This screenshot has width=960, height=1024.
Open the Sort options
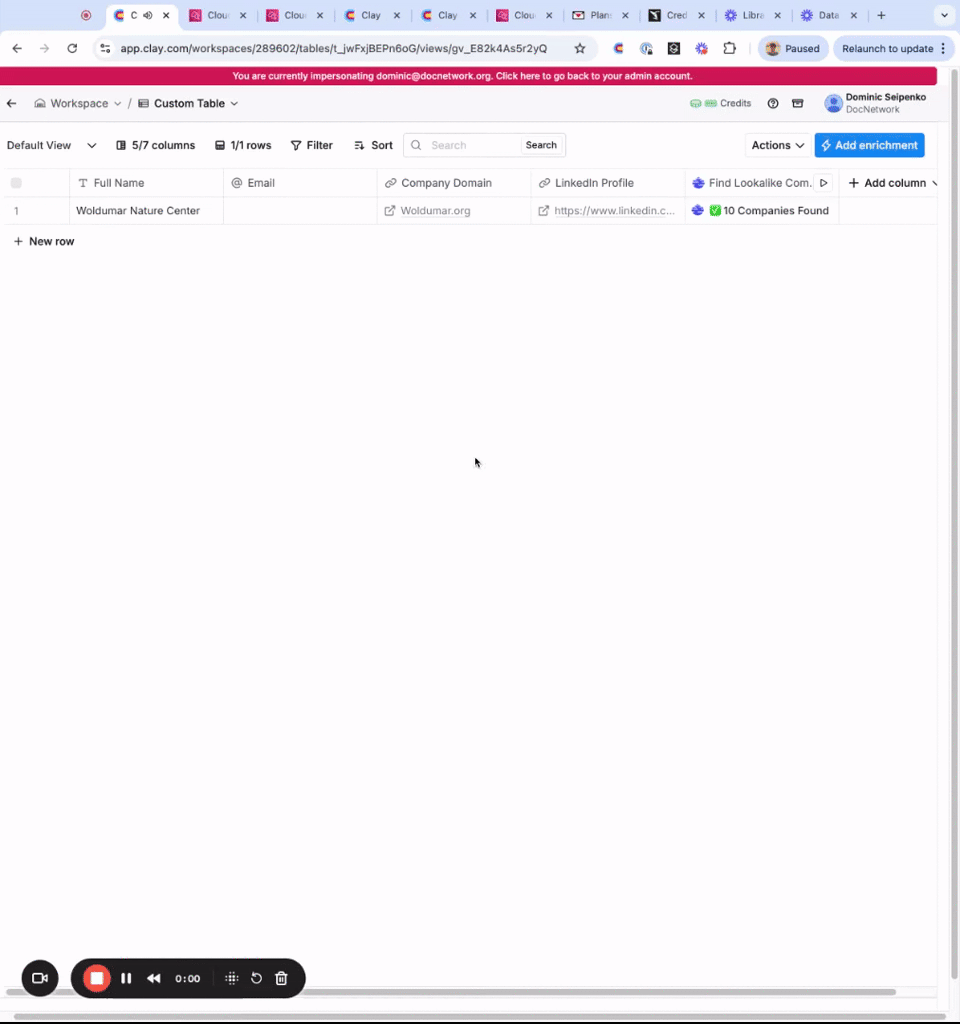point(373,145)
